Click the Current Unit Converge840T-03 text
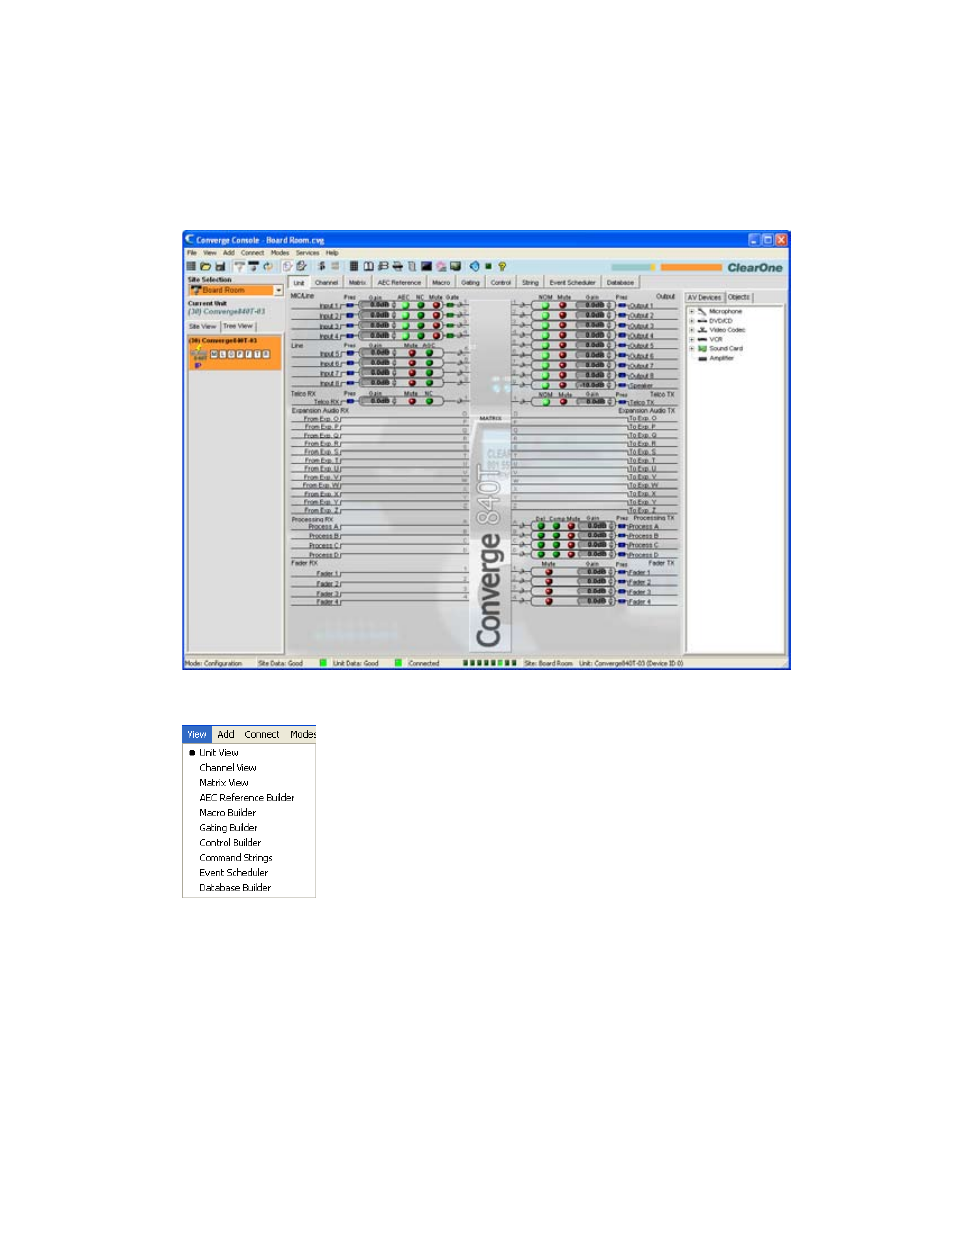This screenshot has height=1235, width=954. pos(227,311)
